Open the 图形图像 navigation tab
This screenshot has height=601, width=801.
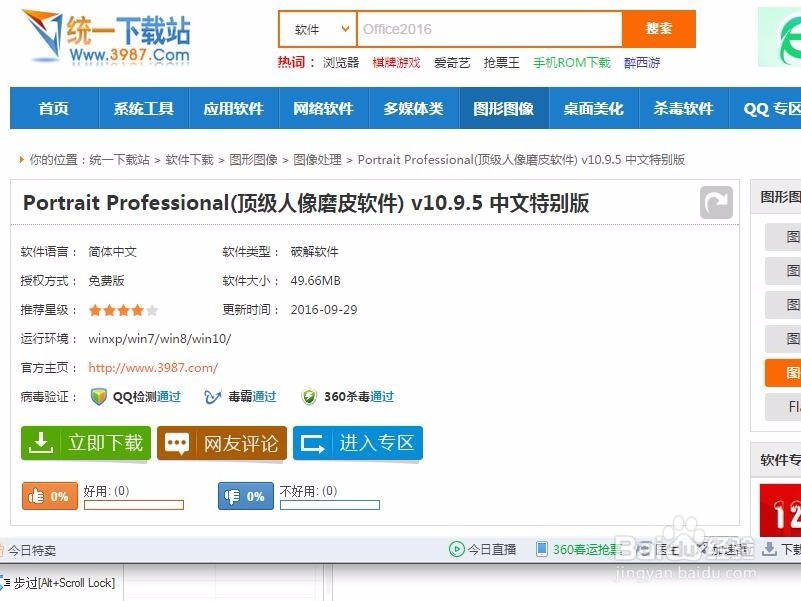click(504, 108)
